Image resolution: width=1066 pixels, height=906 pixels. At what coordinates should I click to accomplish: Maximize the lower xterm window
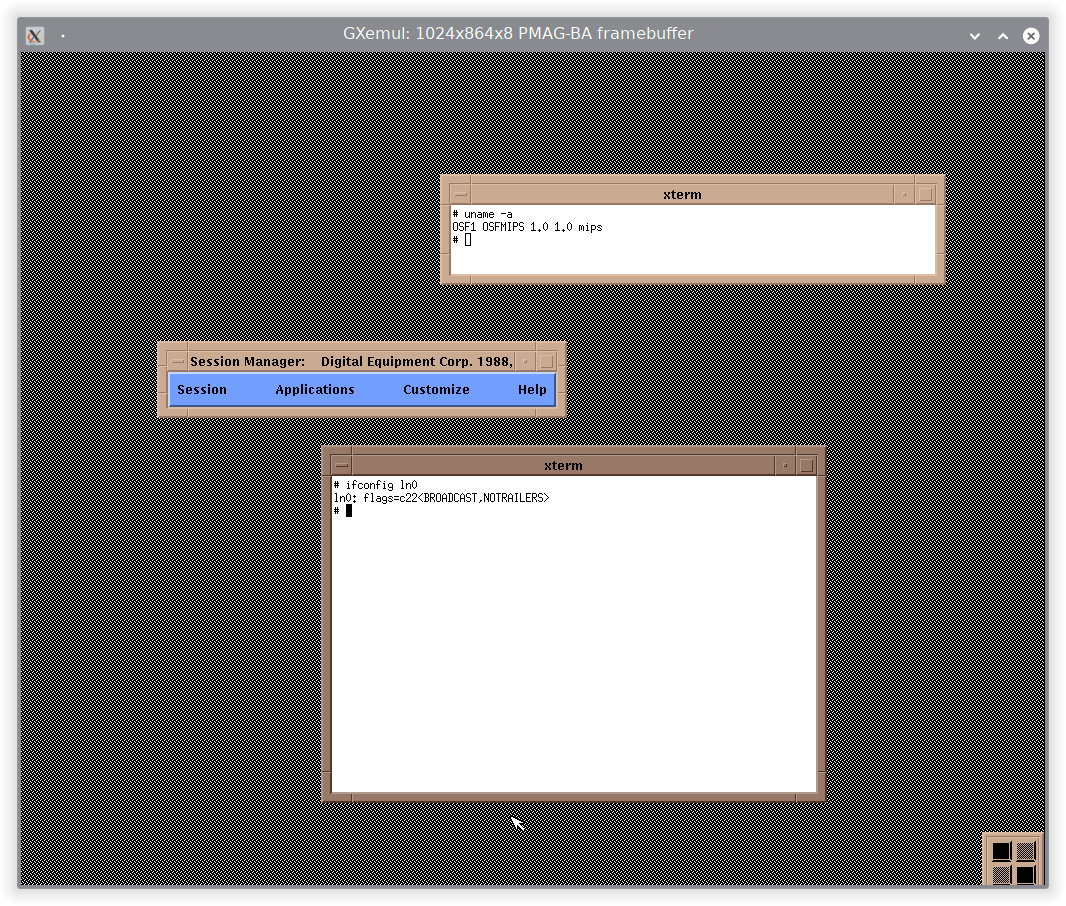[806, 466]
